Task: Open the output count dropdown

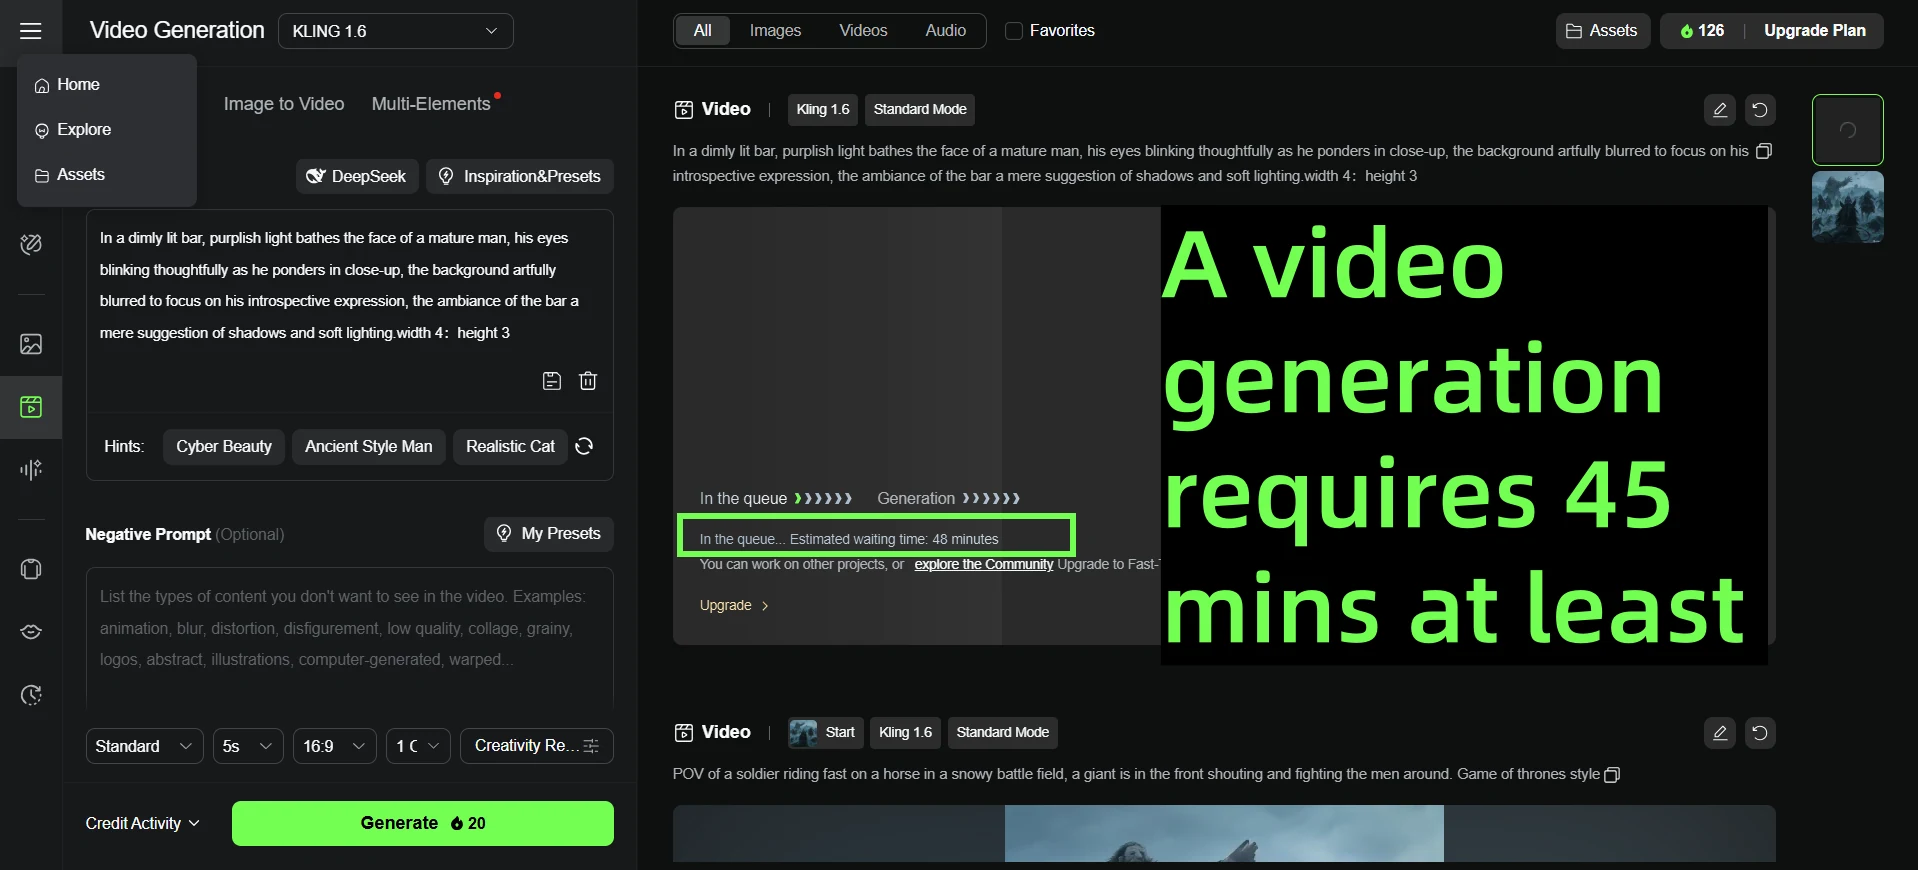Action: [418, 746]
